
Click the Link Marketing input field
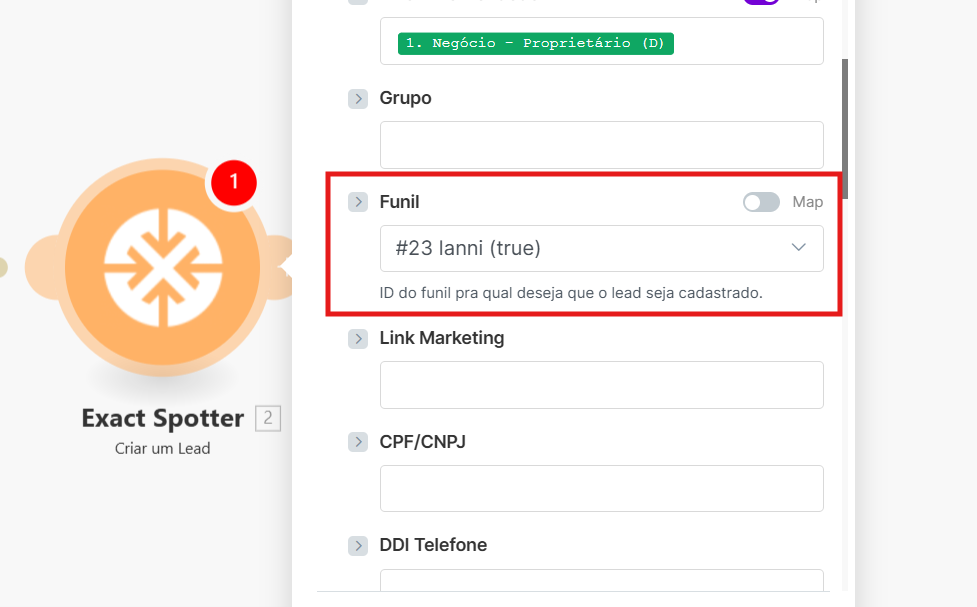601,385
